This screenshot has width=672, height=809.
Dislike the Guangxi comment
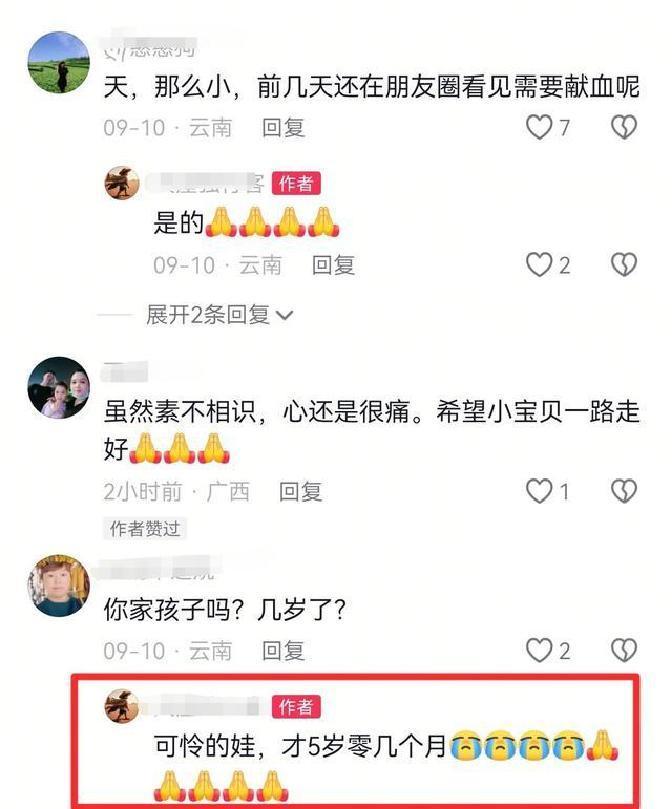(624, 491)
